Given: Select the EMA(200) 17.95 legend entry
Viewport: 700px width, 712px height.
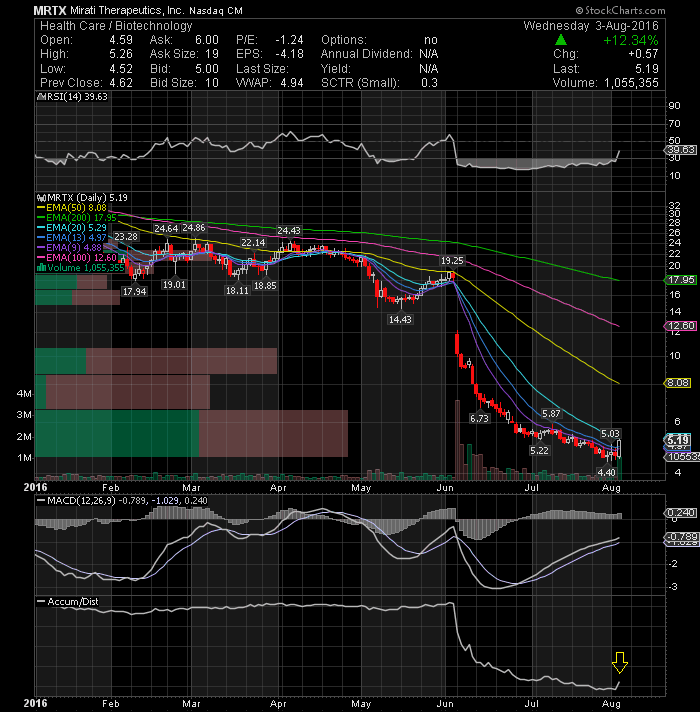Looking at the screenshot, I should pyautogui.click(x=77, y=218).
